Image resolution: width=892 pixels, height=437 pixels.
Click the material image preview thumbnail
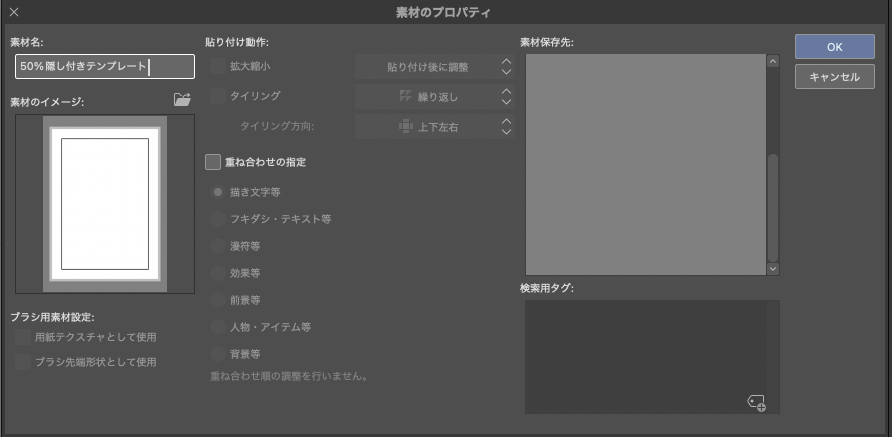point(105,203)
